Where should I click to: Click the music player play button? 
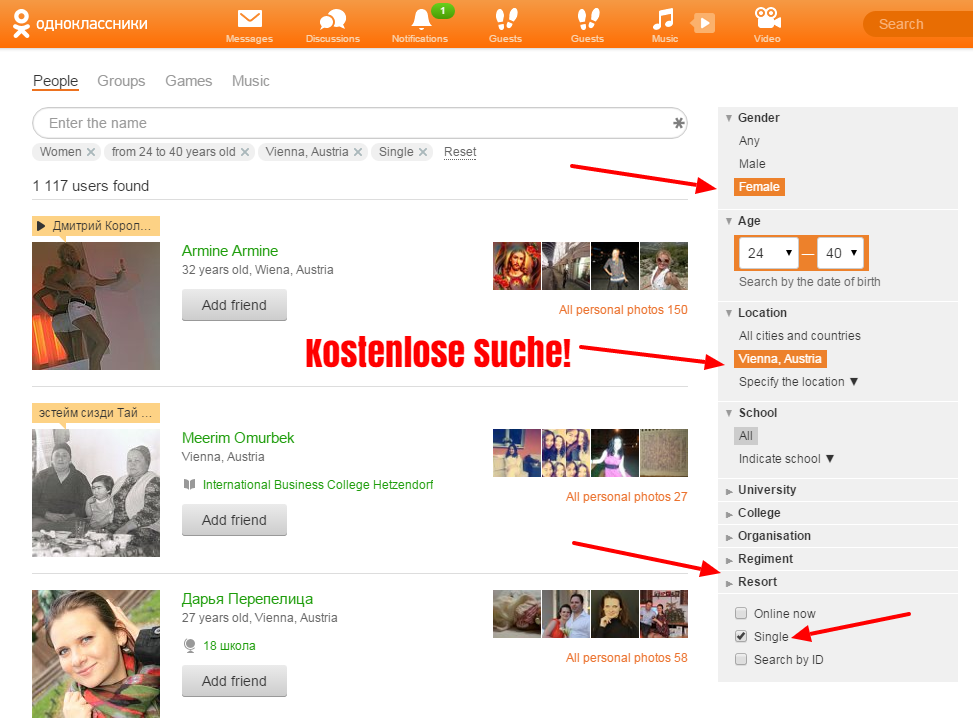pos(704,24)
